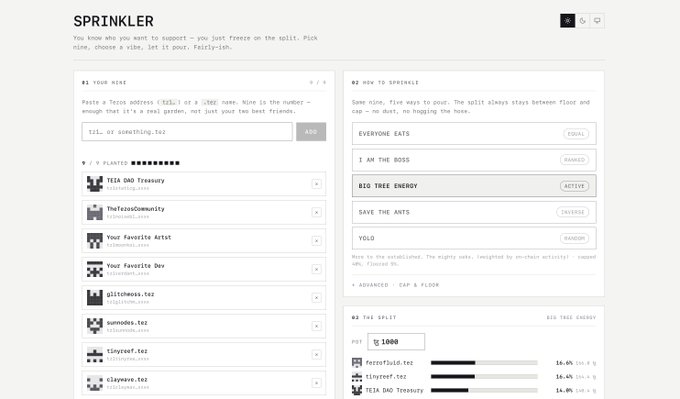Click the TEIA DAO Treasury avatar in the split panel

357,390
